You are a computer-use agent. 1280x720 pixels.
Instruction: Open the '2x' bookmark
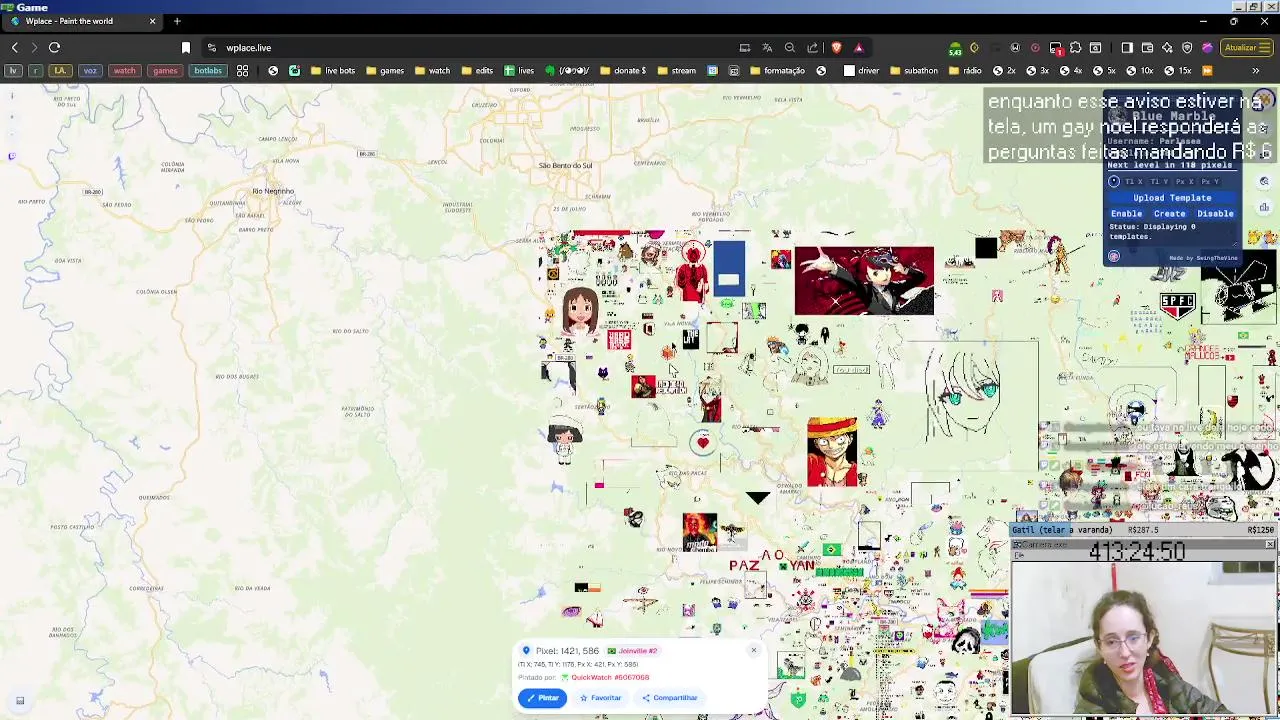click(1004, 71)
